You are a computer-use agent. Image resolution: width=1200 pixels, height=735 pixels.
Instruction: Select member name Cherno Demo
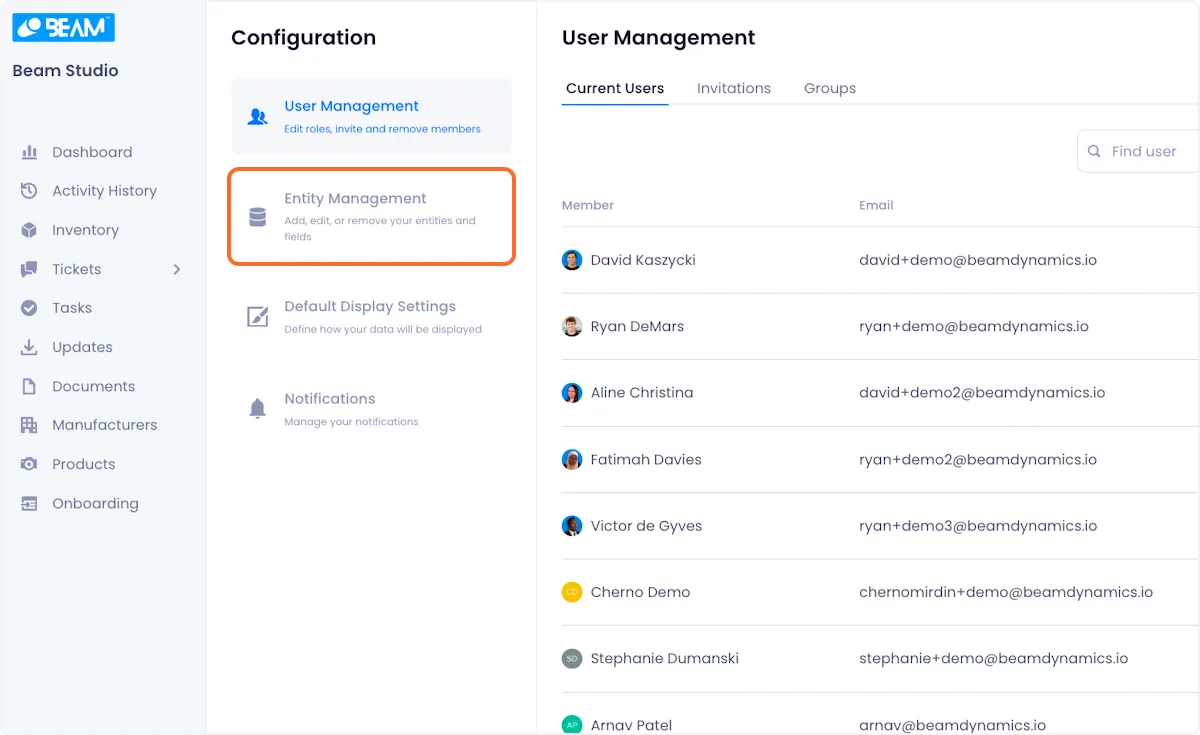(641, 592)
